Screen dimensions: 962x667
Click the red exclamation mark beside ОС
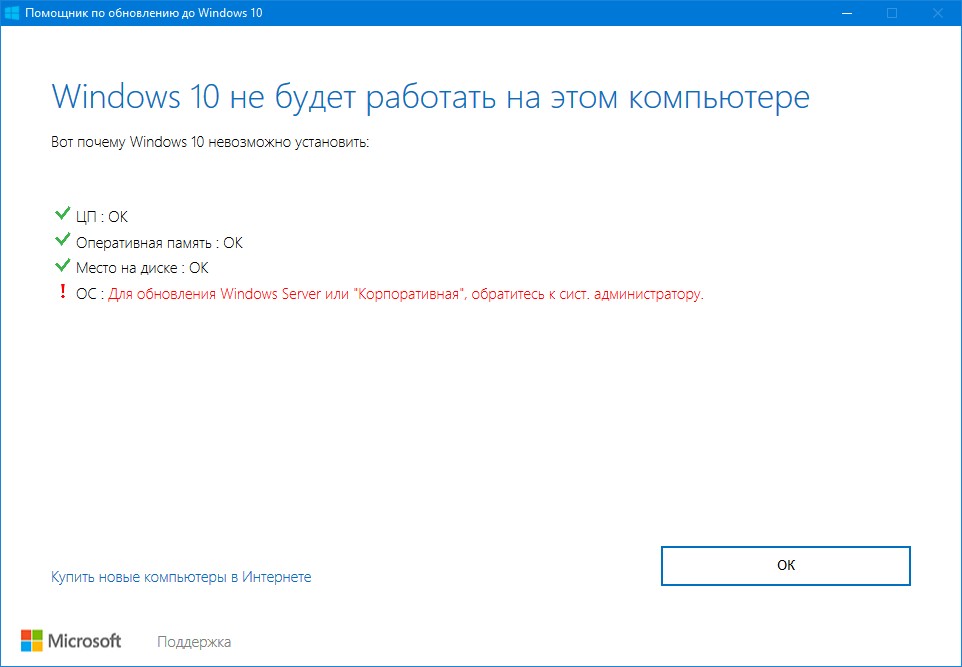63,294
